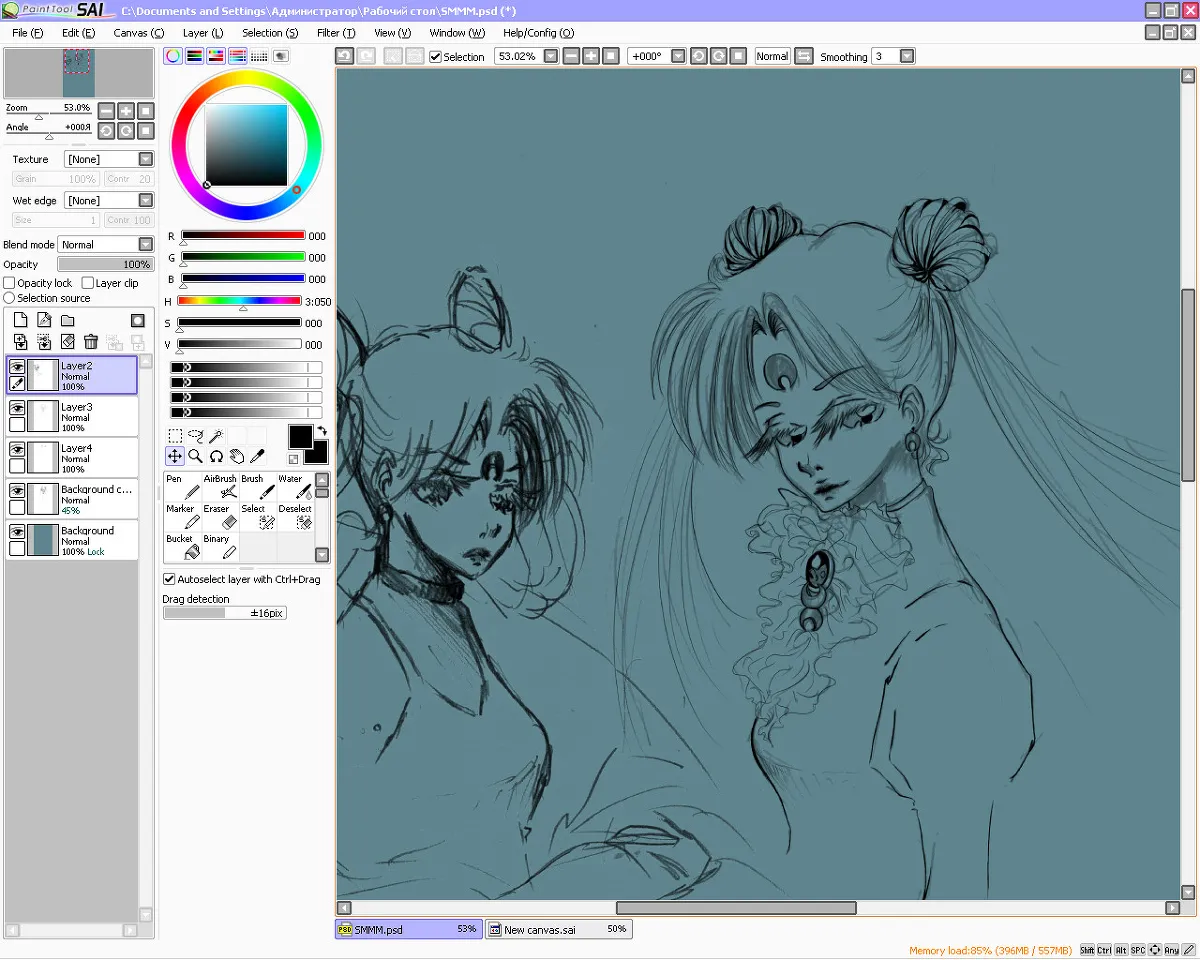This screenshot has height=960, width=1200.
Task: Enable the Opacity lock checkbox
Action: [x=10, y=283]
